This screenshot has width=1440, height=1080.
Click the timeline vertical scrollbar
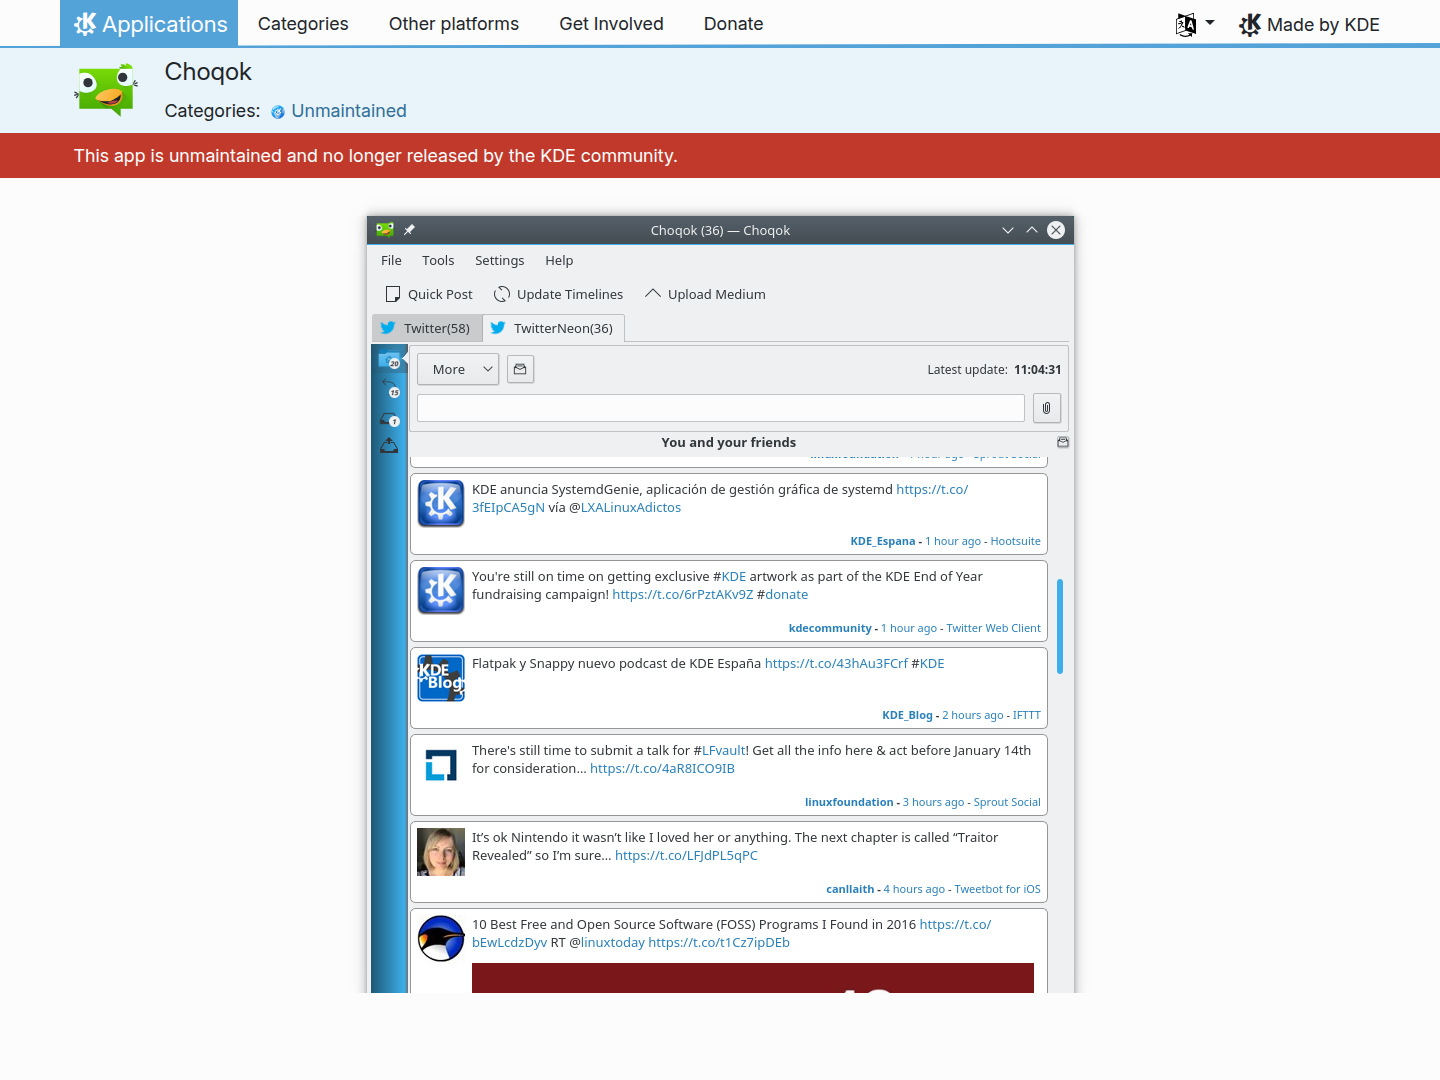click(x=1059, y=626)
